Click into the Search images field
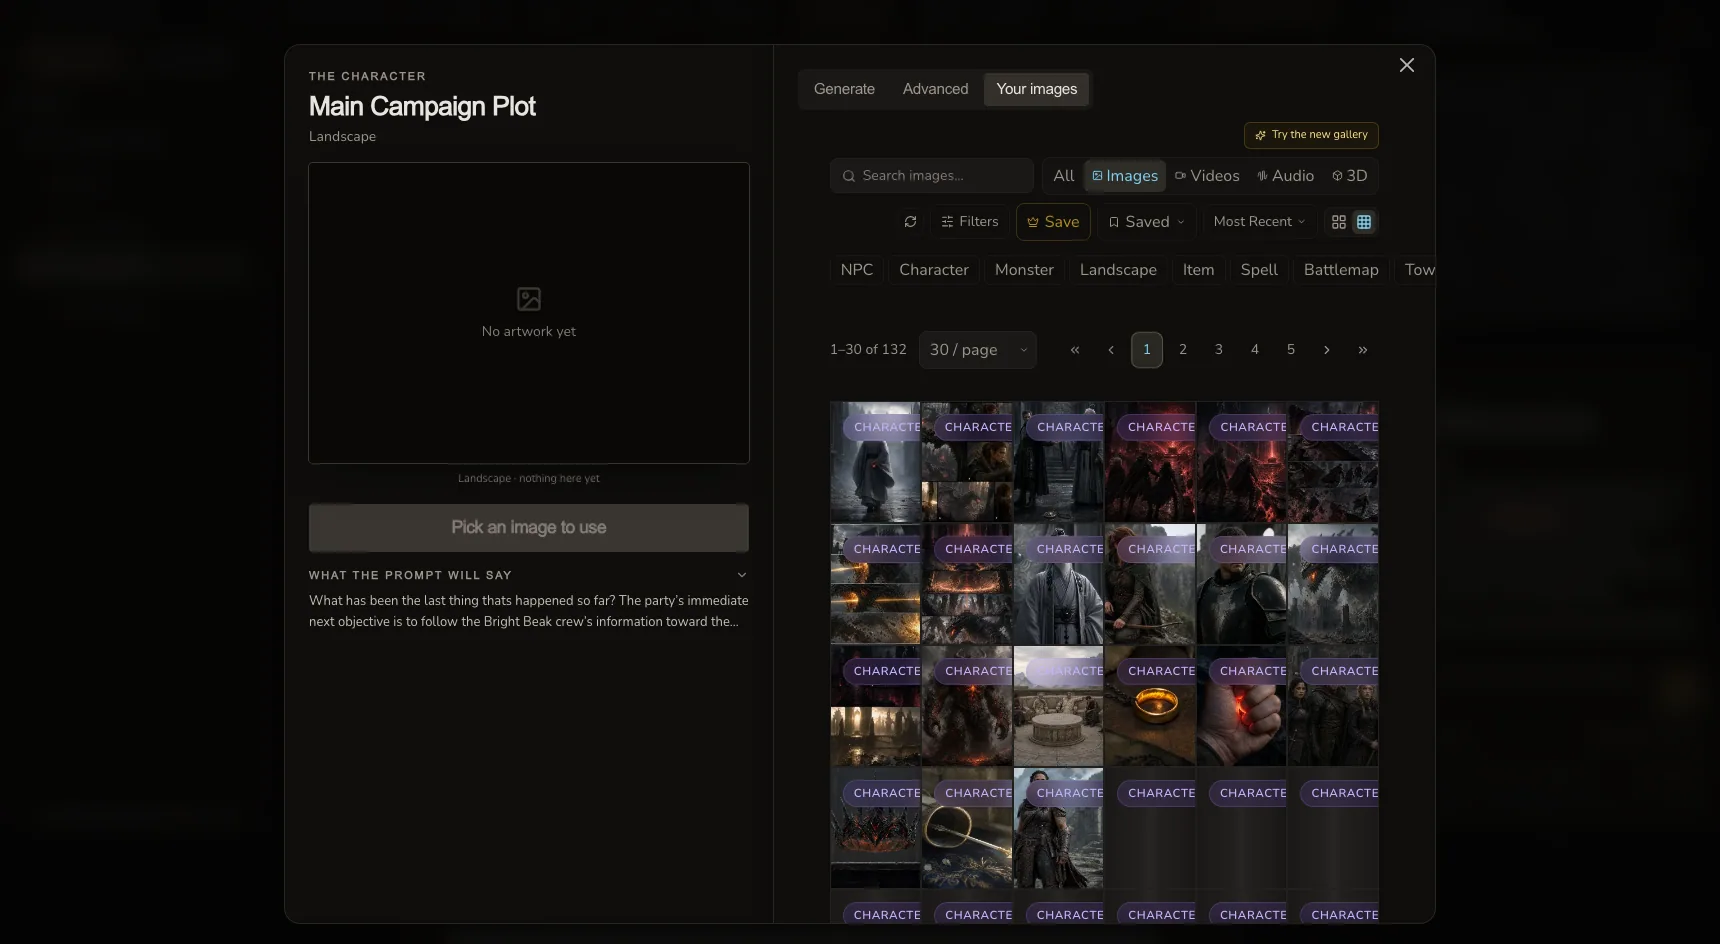Screen dimensions: 1720x944 932,176
